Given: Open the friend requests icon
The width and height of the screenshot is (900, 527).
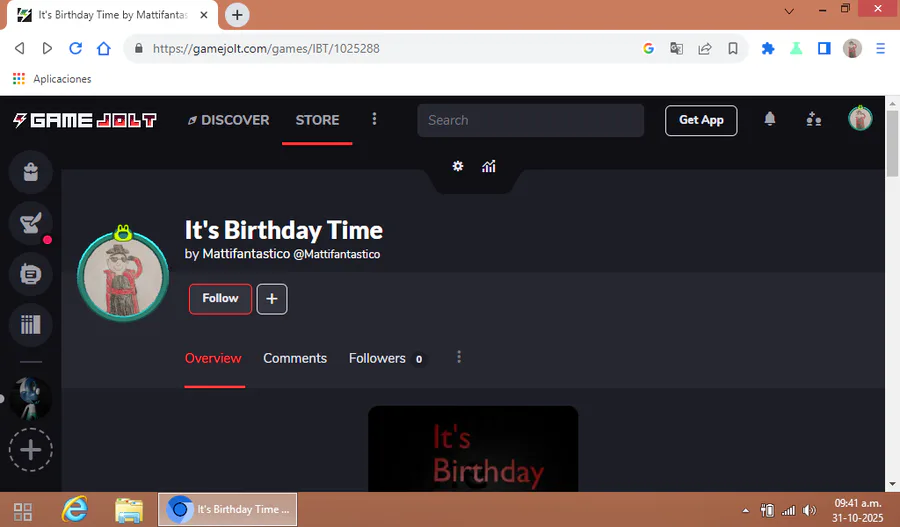Looking at the screenshot, I should click(813, 119).
